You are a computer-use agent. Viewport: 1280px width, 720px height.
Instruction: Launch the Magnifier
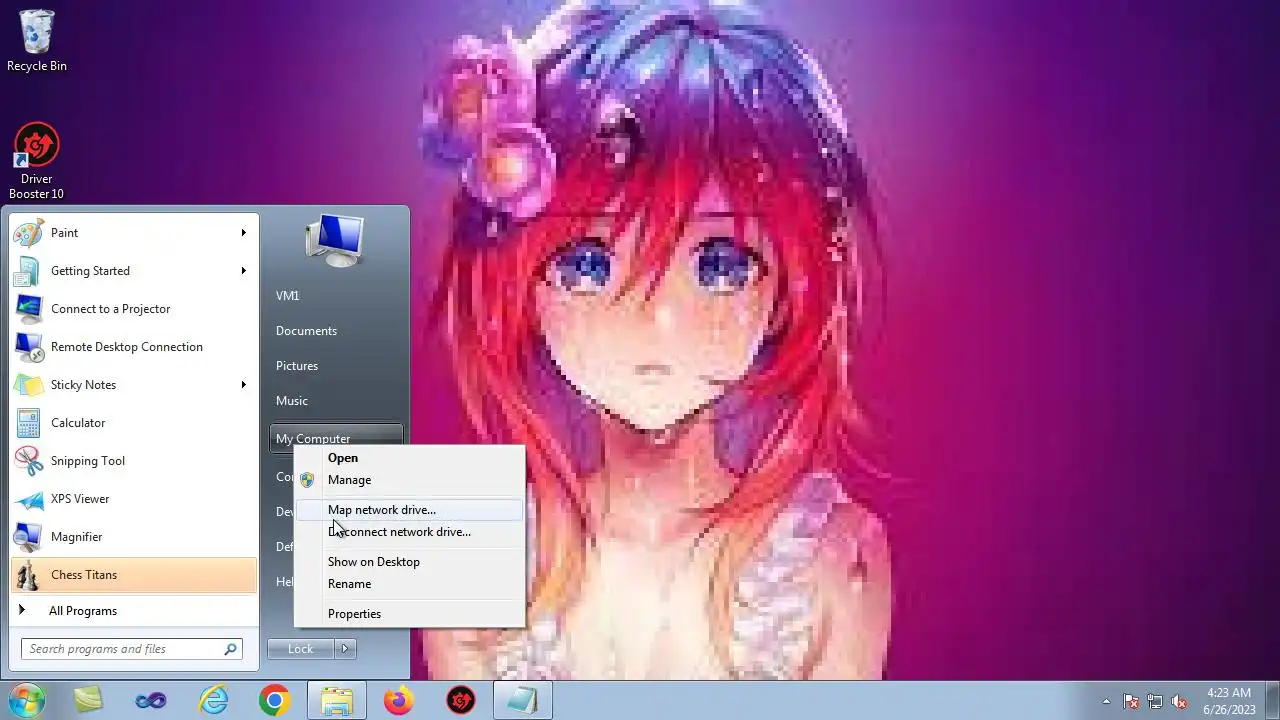pos(133,537)
